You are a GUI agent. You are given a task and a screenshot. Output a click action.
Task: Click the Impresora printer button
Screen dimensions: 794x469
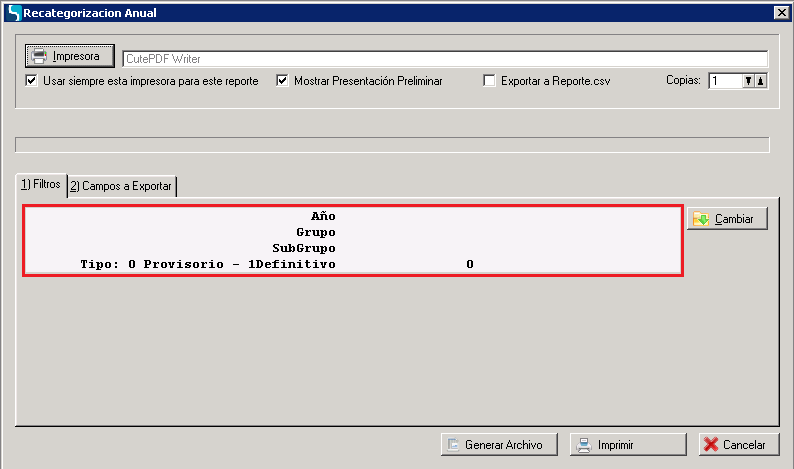(70, 56)
